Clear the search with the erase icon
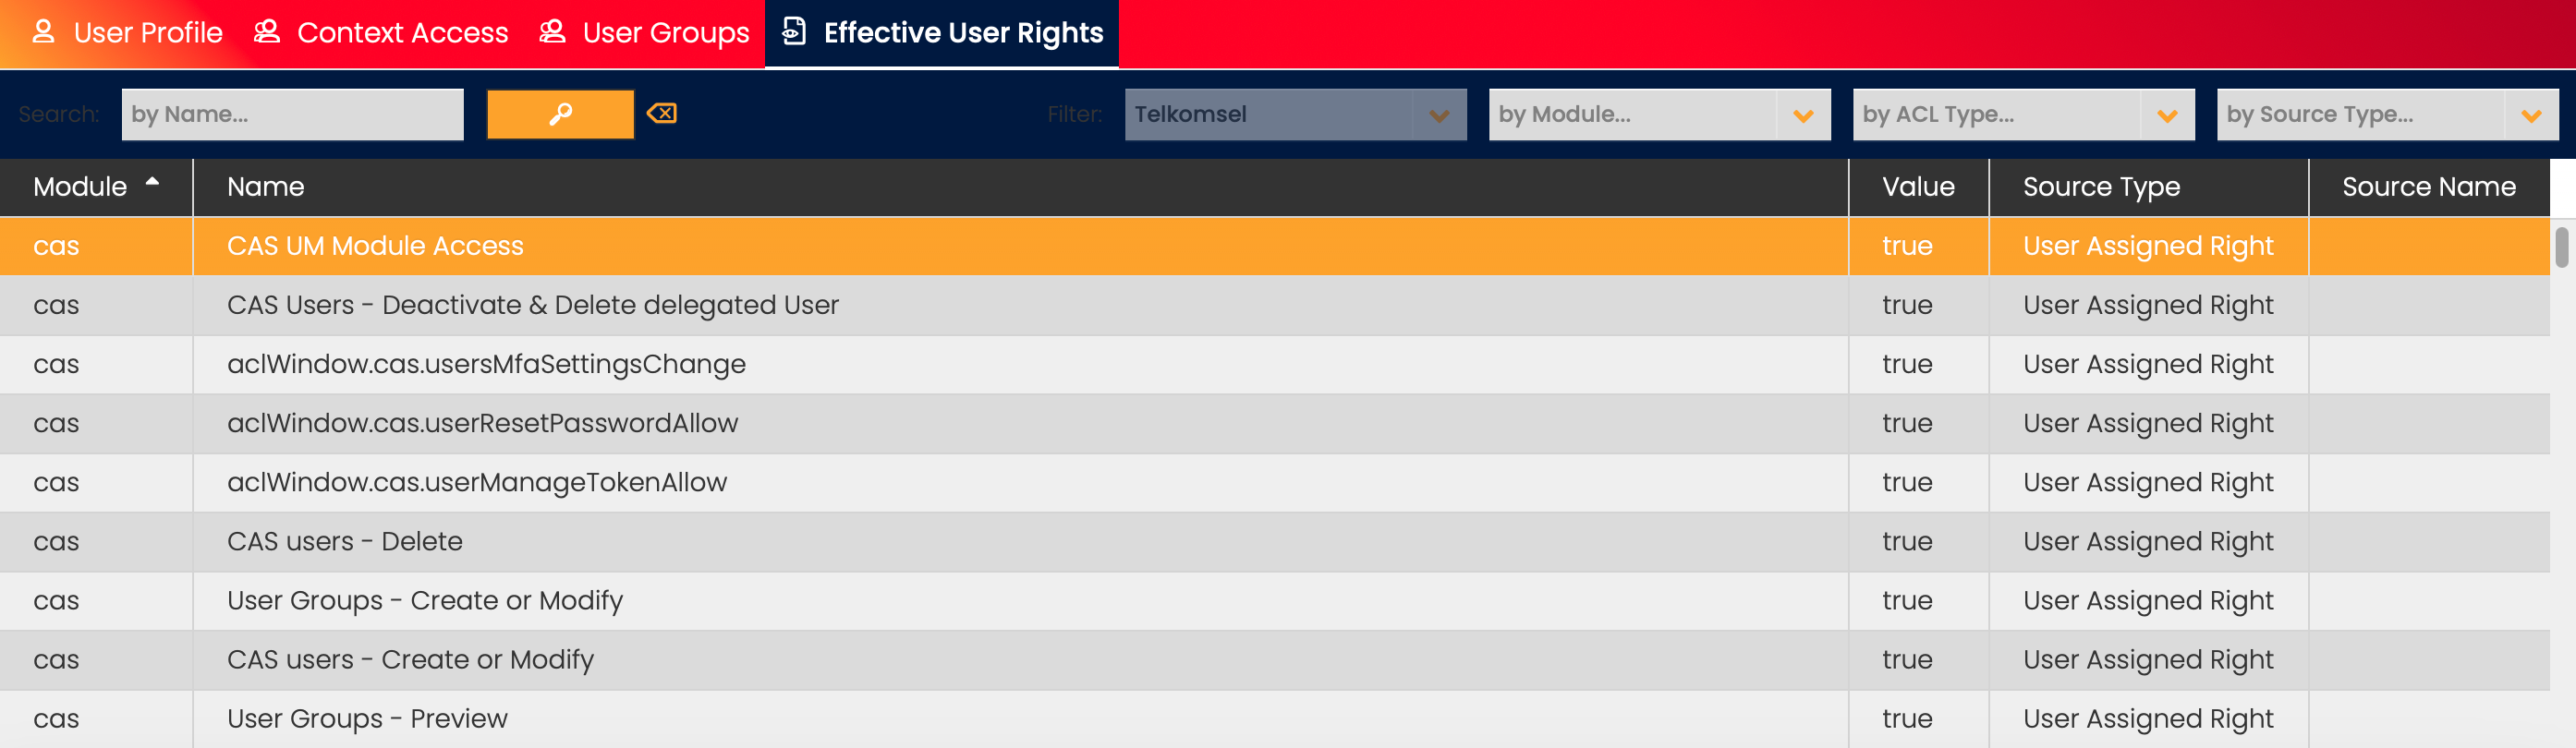Screen dimensions: 2576x748 tap(662, 114)
